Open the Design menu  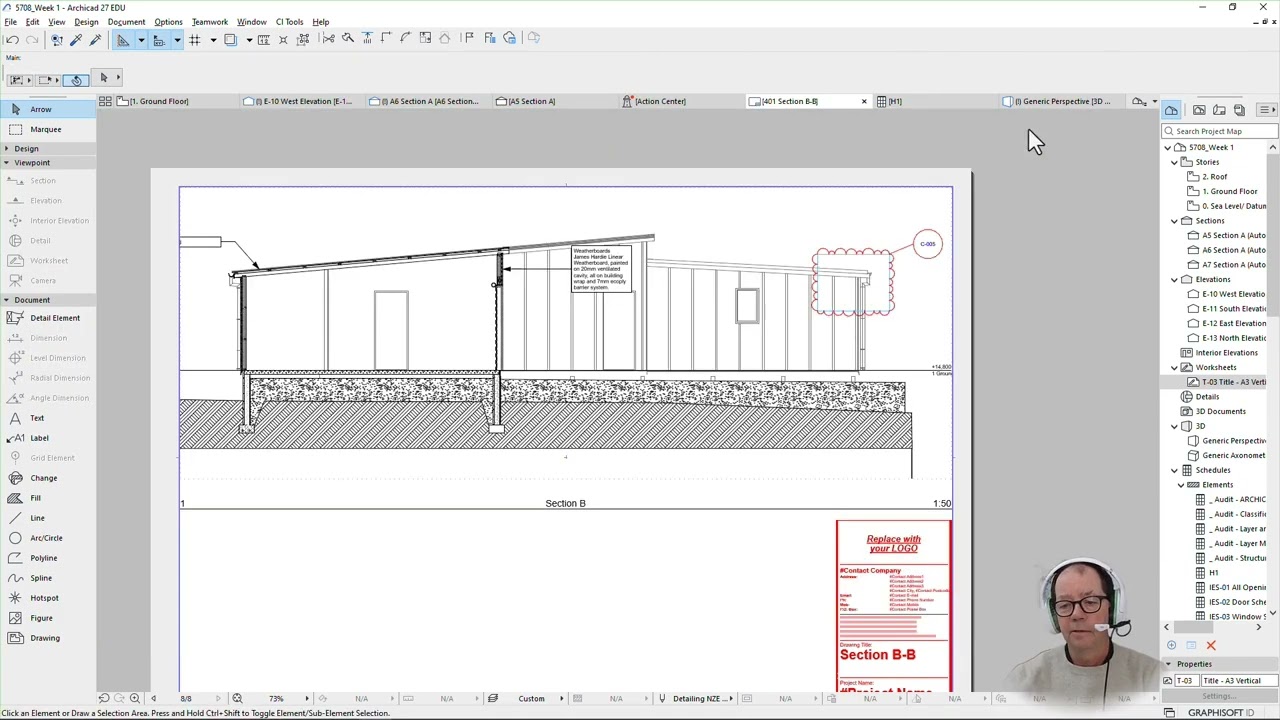[x=86, y=22]
